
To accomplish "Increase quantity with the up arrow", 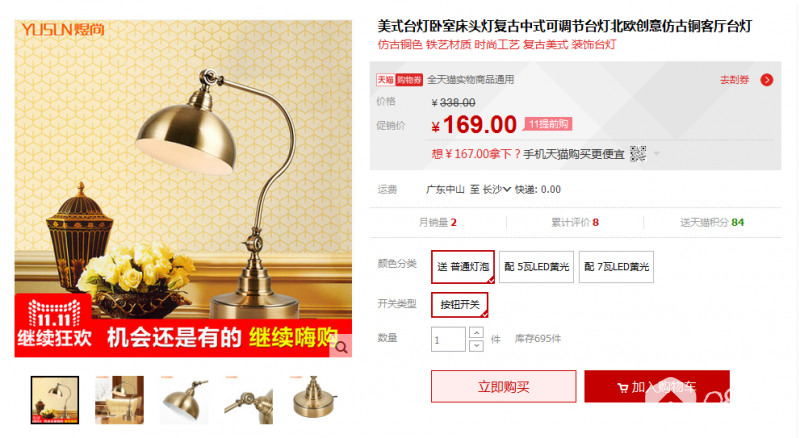I will coord(476,333).
